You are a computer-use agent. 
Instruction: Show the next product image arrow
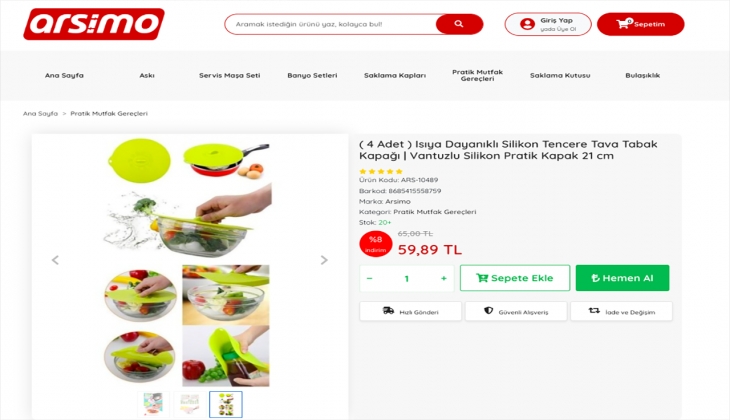[324, 260]
